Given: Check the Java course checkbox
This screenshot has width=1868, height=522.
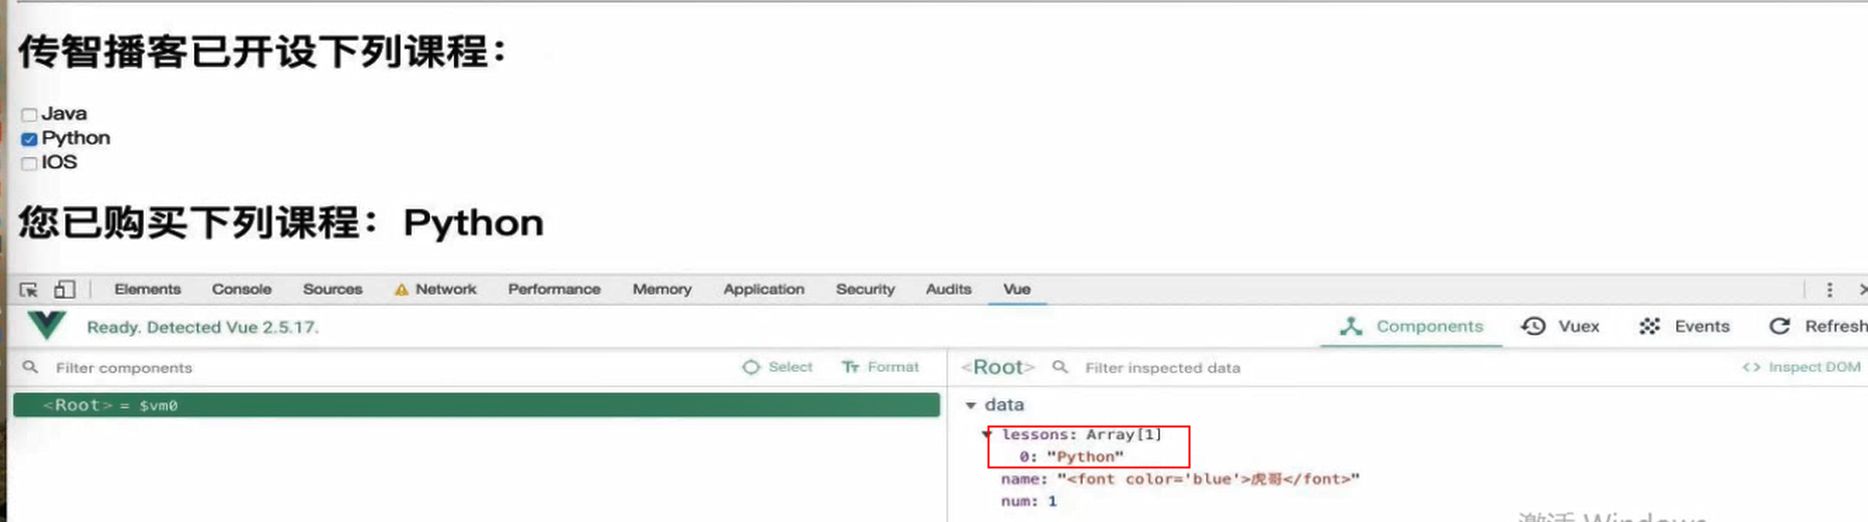Looking at the screenshot, I should click(x=29, y=115).
